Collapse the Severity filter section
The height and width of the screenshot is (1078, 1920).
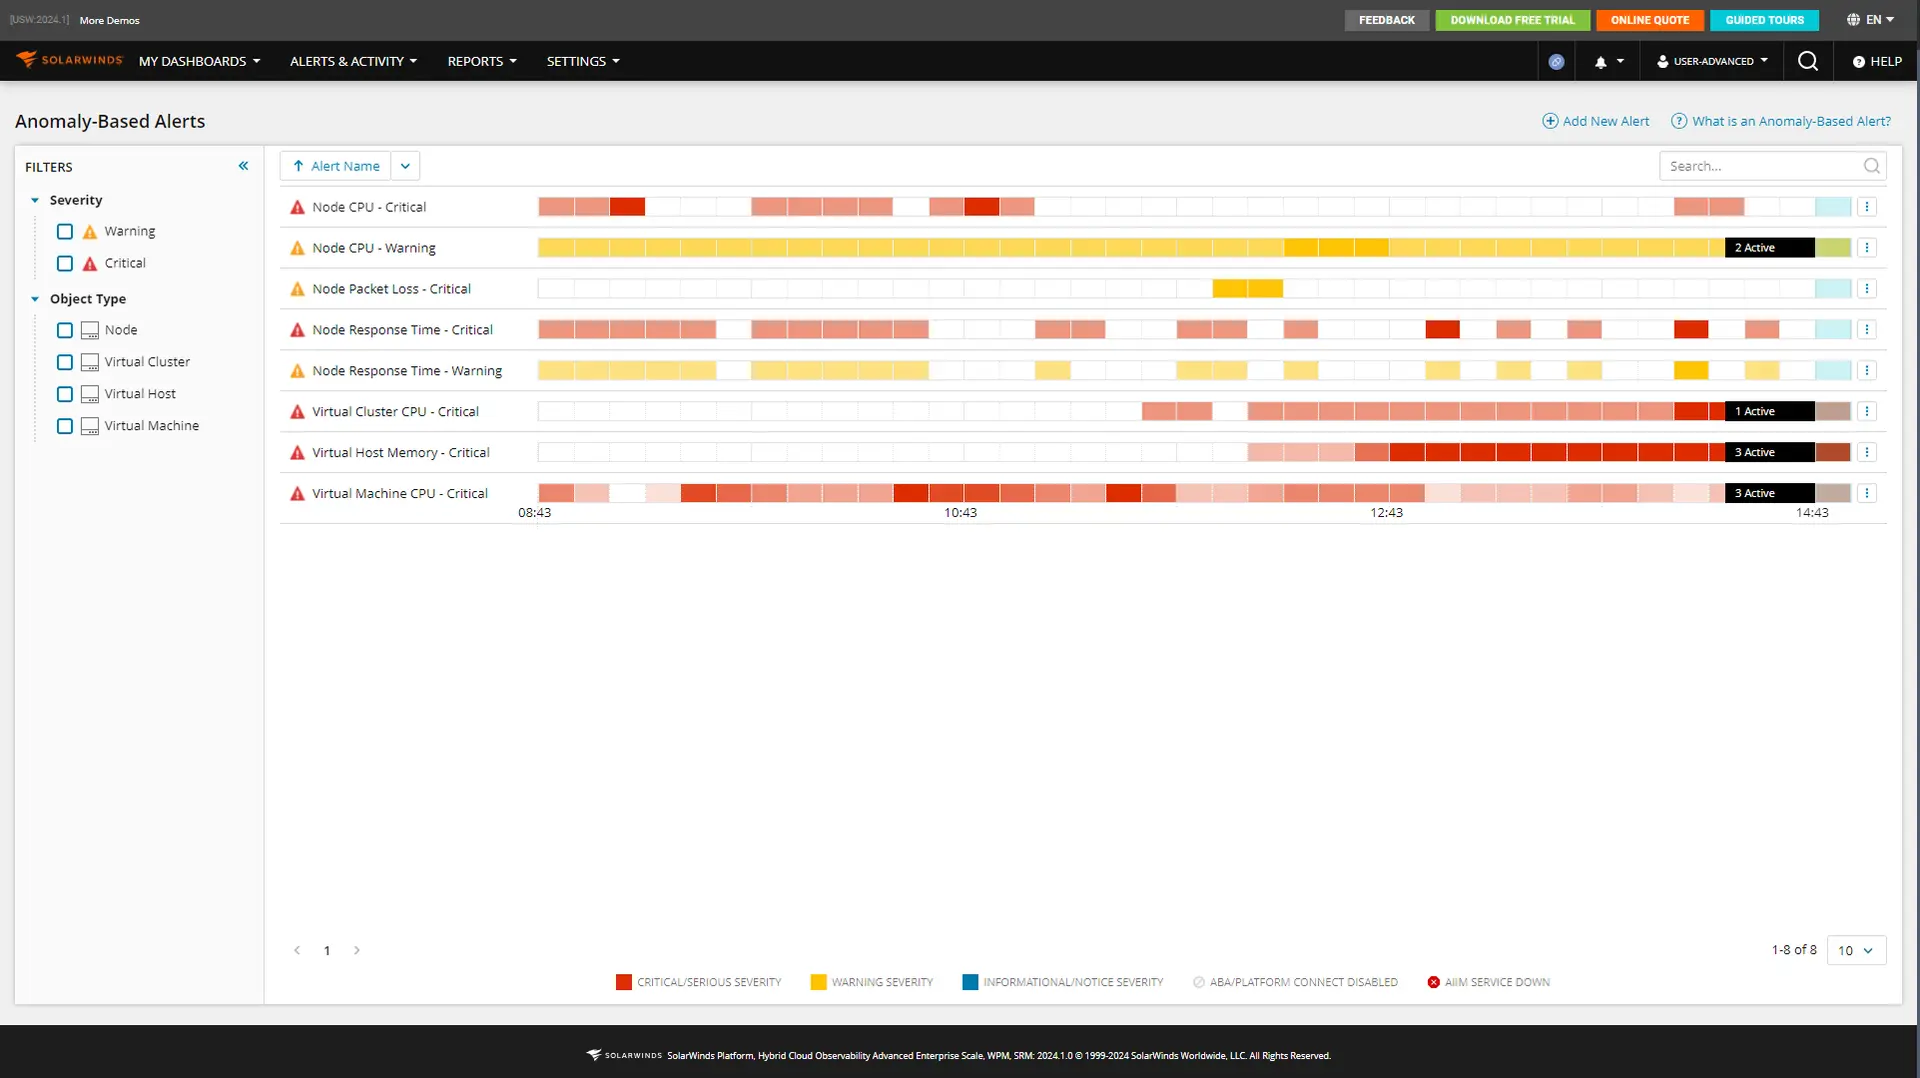pyautogui.click(x=35, y=200)
